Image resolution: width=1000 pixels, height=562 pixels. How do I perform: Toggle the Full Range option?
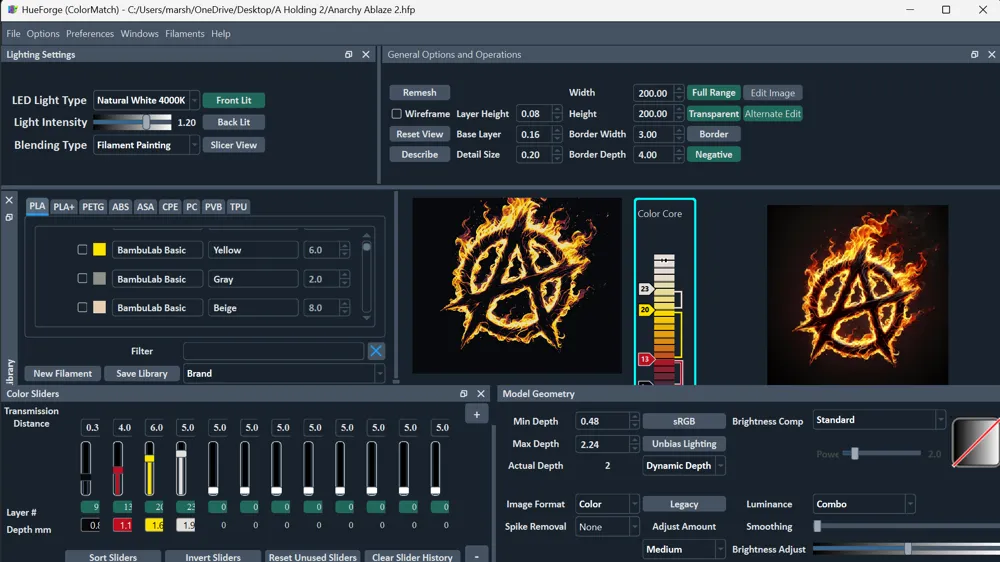click(714, 92)
